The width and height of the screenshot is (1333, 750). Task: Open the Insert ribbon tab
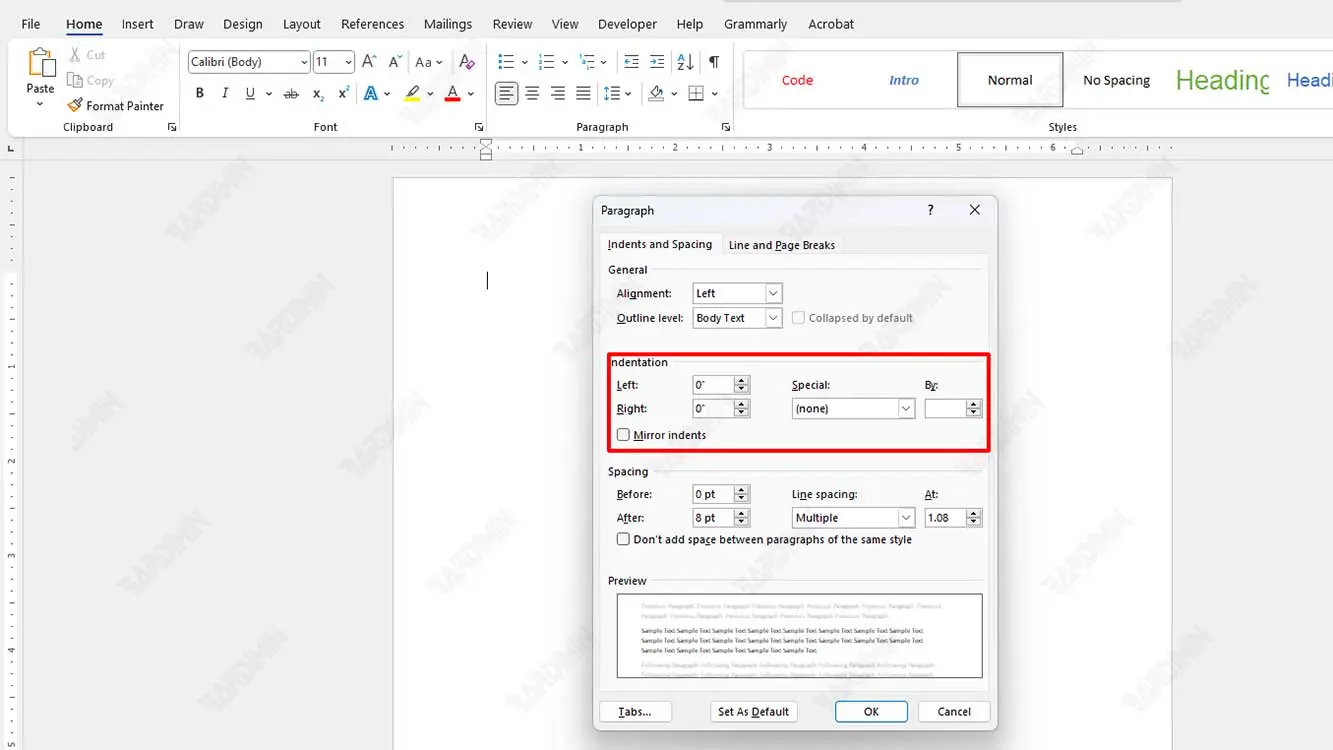click(x=138, y=24)
